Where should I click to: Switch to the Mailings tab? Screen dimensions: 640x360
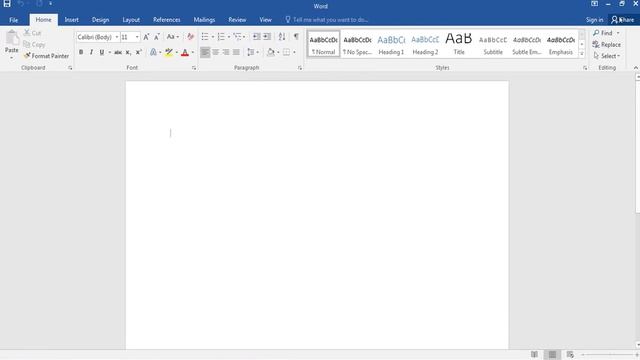(204, 20)
